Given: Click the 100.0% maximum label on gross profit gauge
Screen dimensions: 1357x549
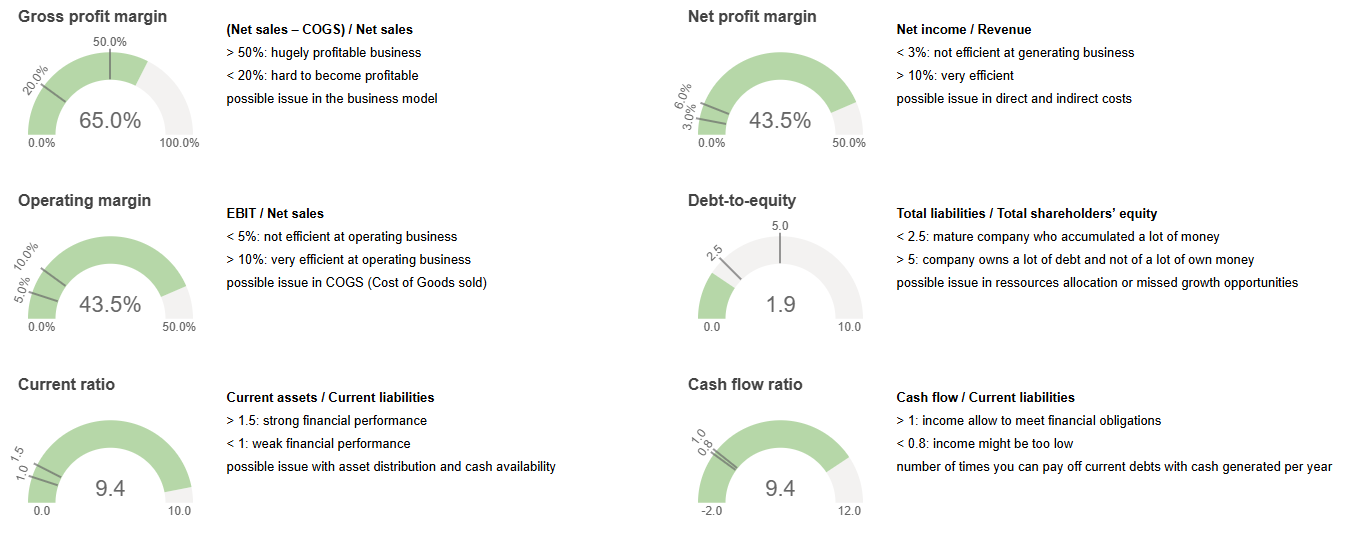Looking at the screenshot, I should tap(179, 143).
